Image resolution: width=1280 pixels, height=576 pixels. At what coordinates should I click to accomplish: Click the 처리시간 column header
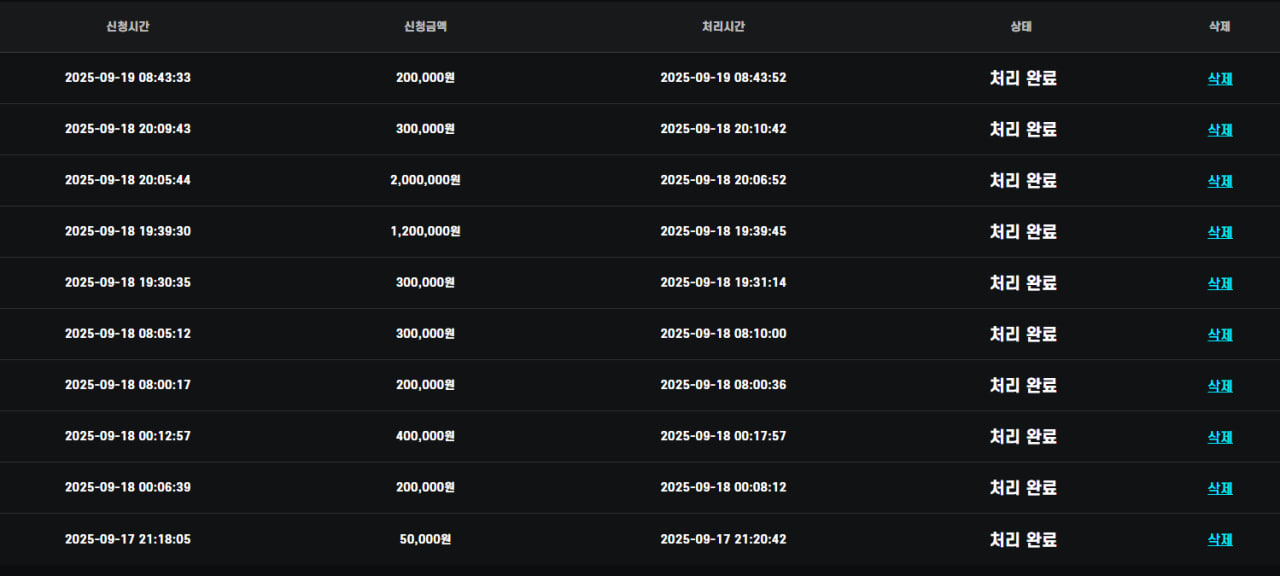tap(723, 27)
